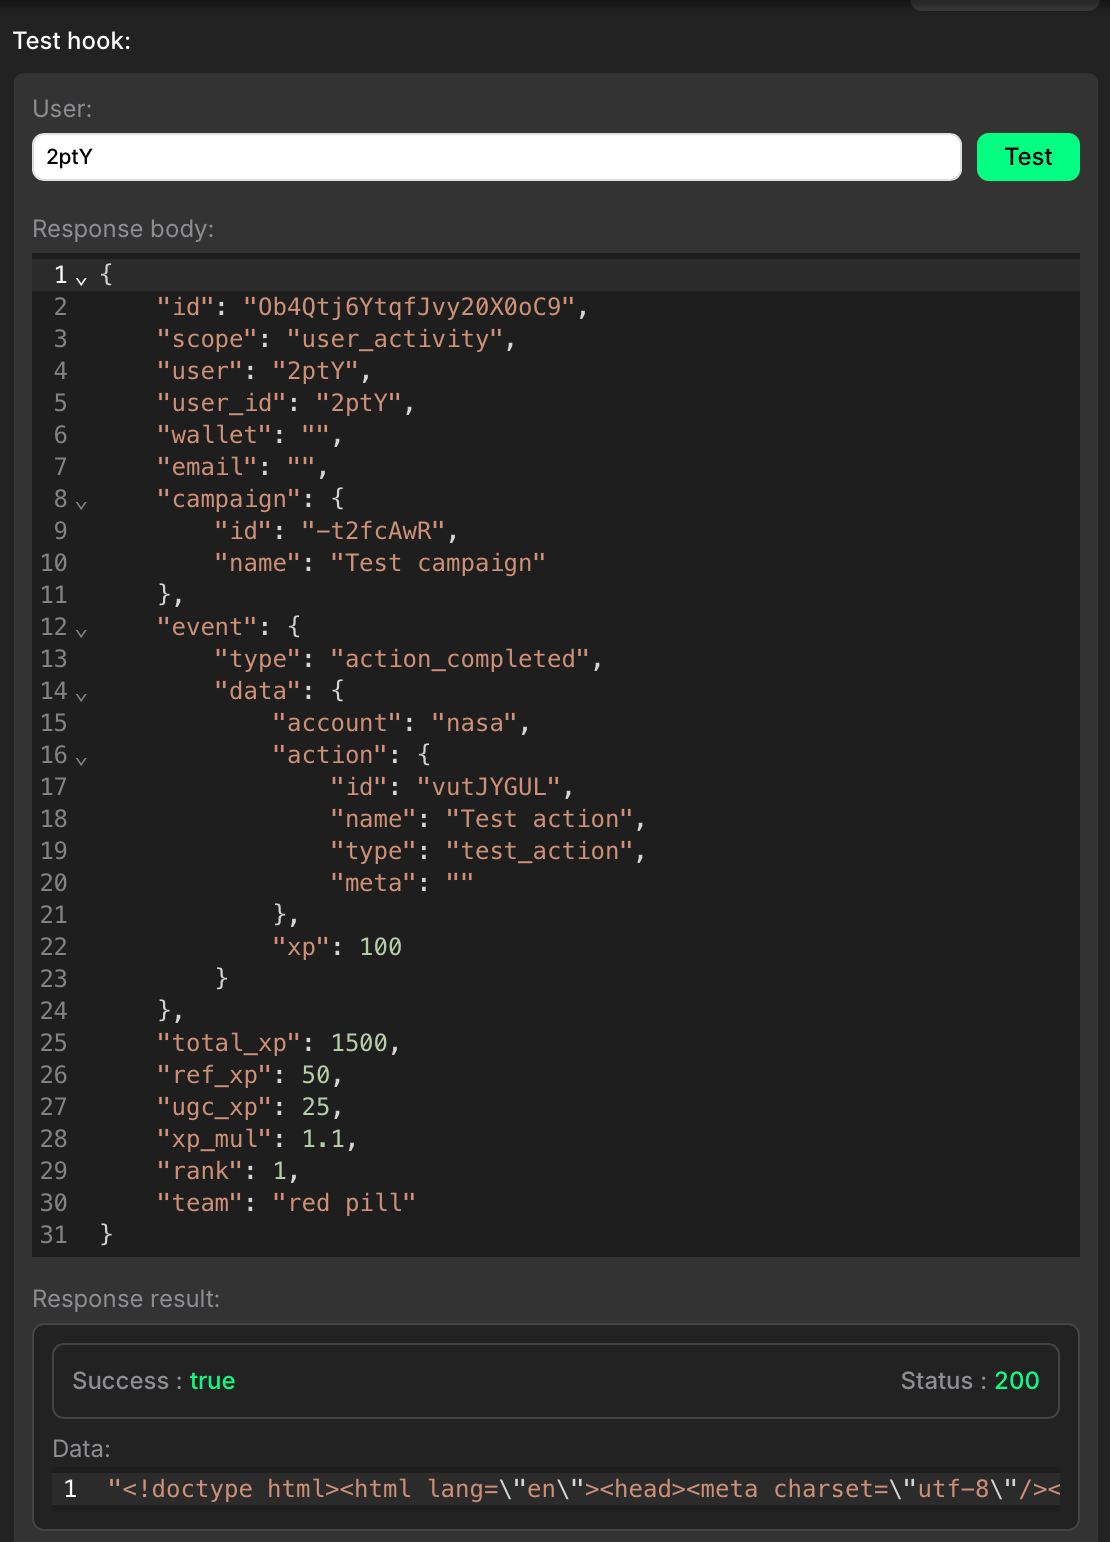This screenshot has width=1110, height=1542.
Task: Click the green Test button
Action: tap(1028, 157)
